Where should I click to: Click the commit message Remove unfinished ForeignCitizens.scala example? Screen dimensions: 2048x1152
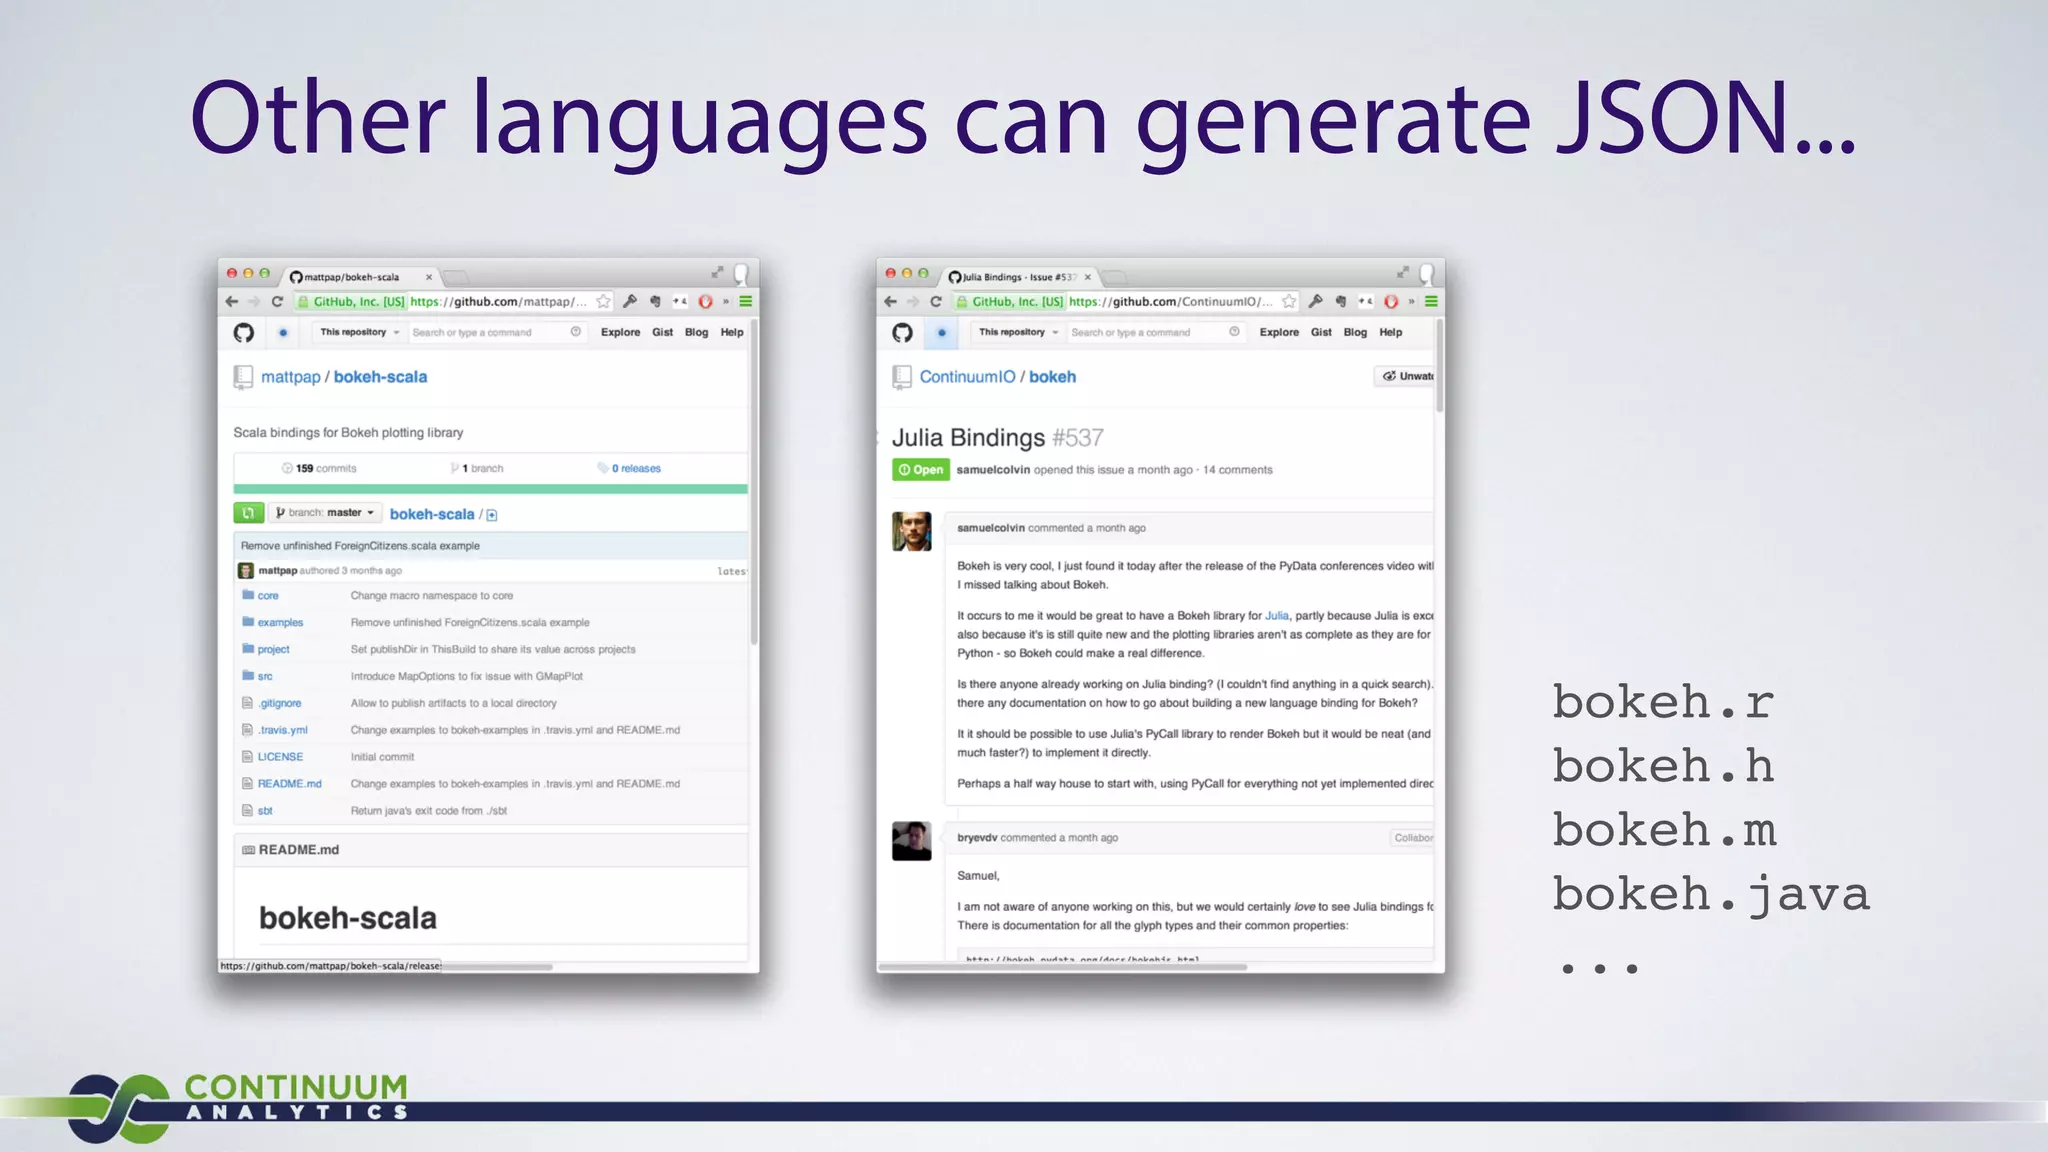[360, 546]
